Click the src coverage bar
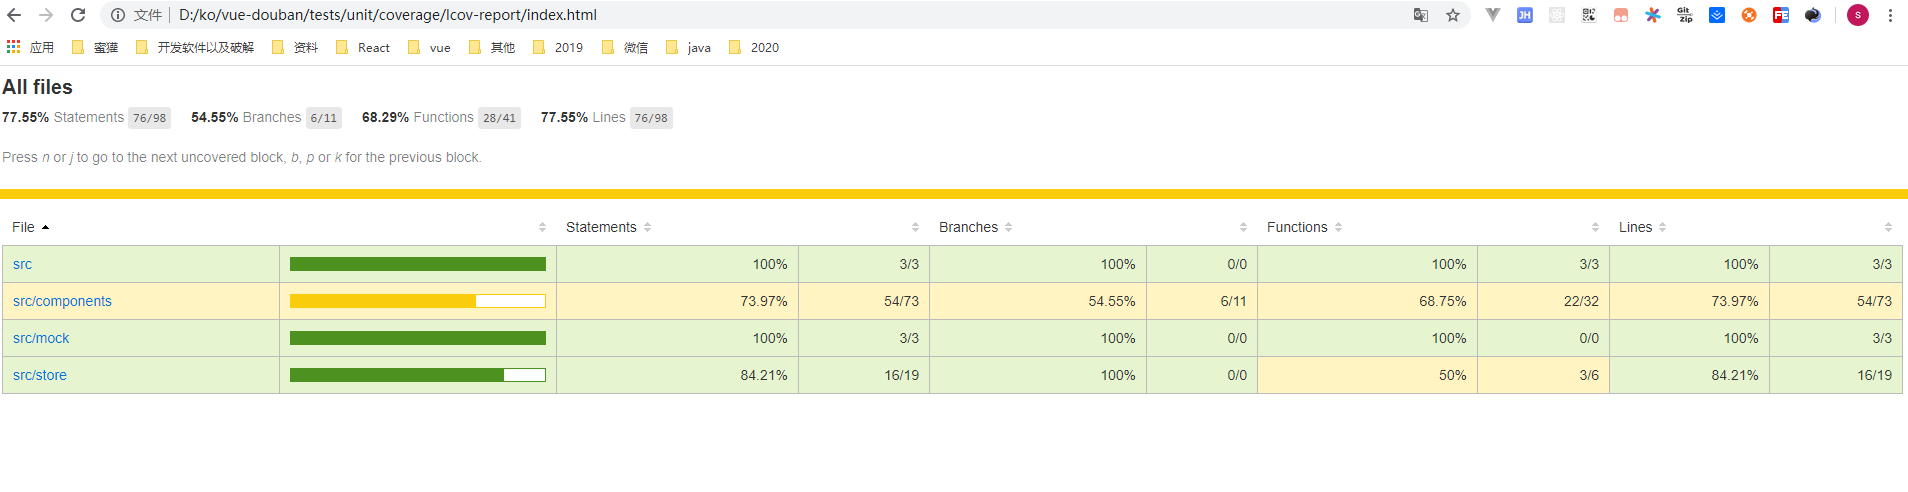This screenshot has width=1908, height=492. [x=418, y=264]
